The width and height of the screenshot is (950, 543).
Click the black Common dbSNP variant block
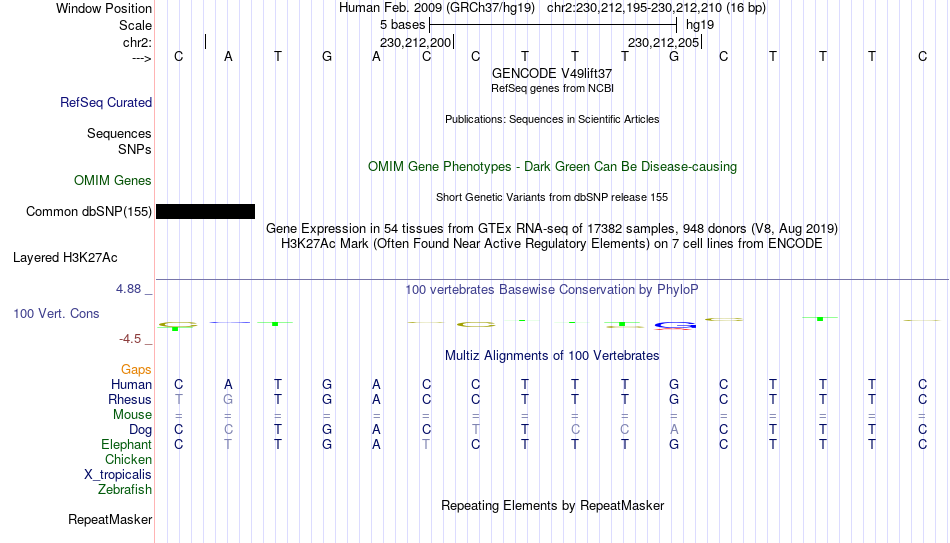205,212
